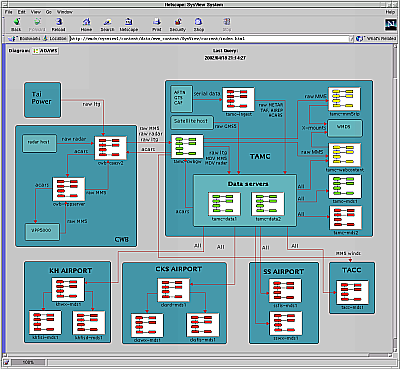Select the CWB host icon sending acars to VRP5000
400x369 pixels.
pos(69,189)
